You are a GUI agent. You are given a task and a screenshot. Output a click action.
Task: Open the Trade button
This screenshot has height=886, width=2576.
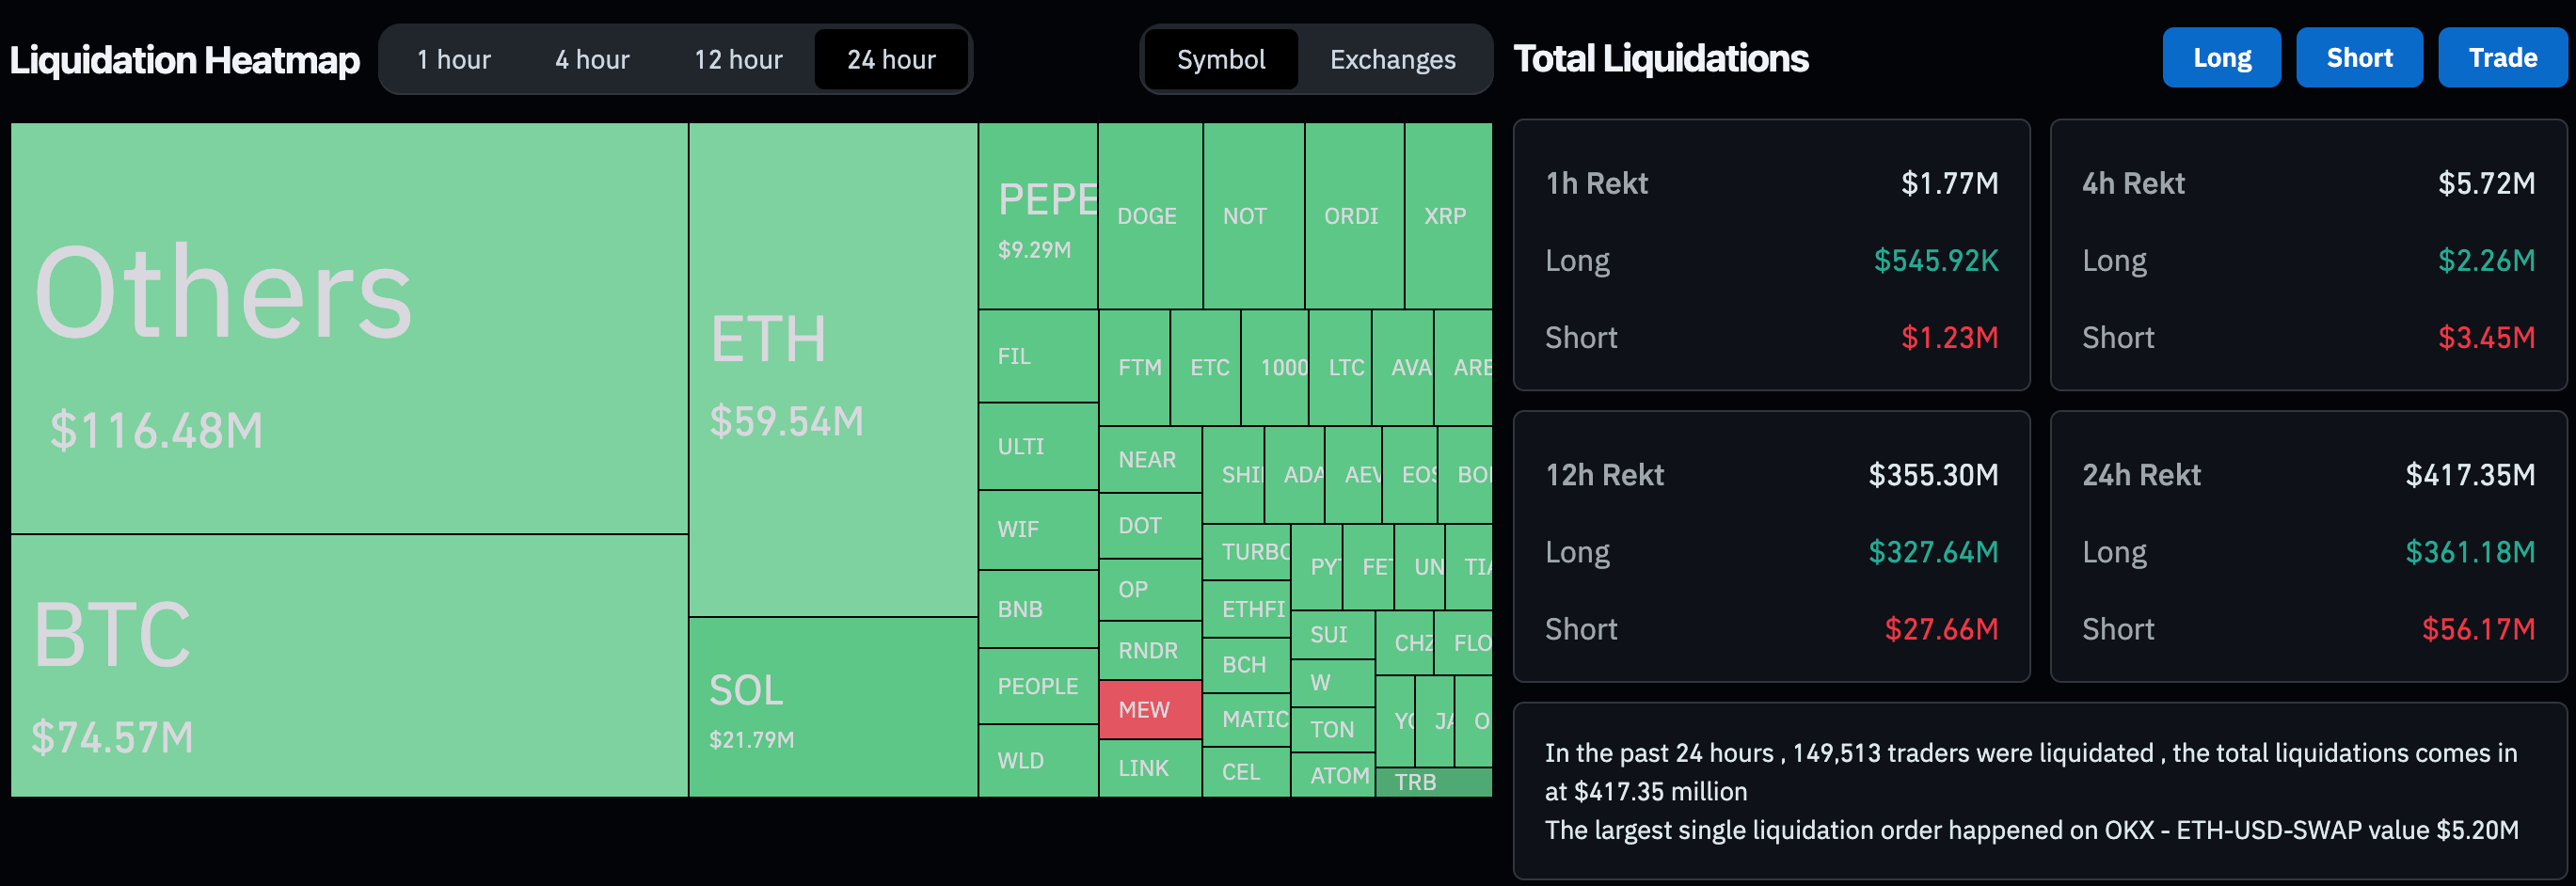pos(2501,57)
